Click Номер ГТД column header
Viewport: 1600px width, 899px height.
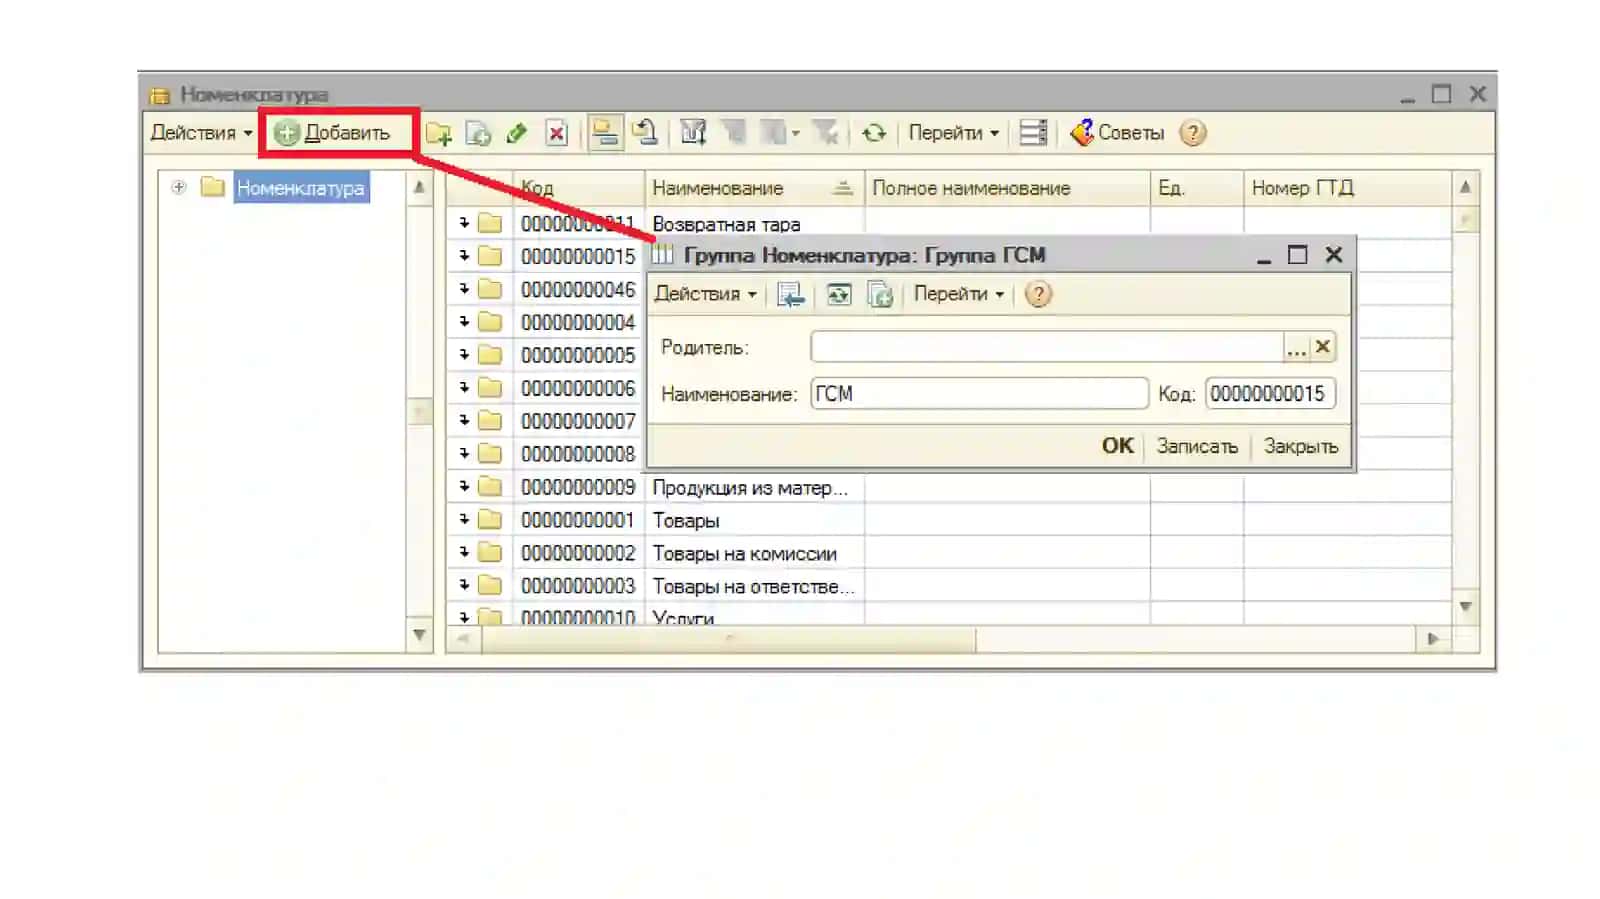click(x=1347, y=188)
